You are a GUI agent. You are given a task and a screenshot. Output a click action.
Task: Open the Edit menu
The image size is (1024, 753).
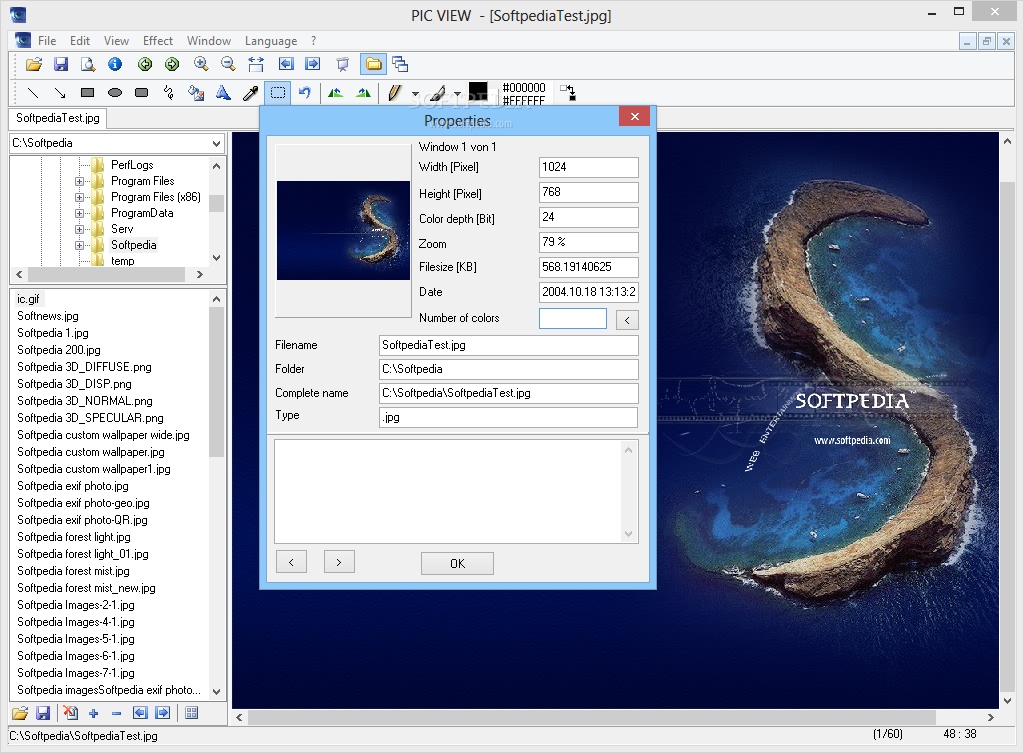click(x=80, y=40)
